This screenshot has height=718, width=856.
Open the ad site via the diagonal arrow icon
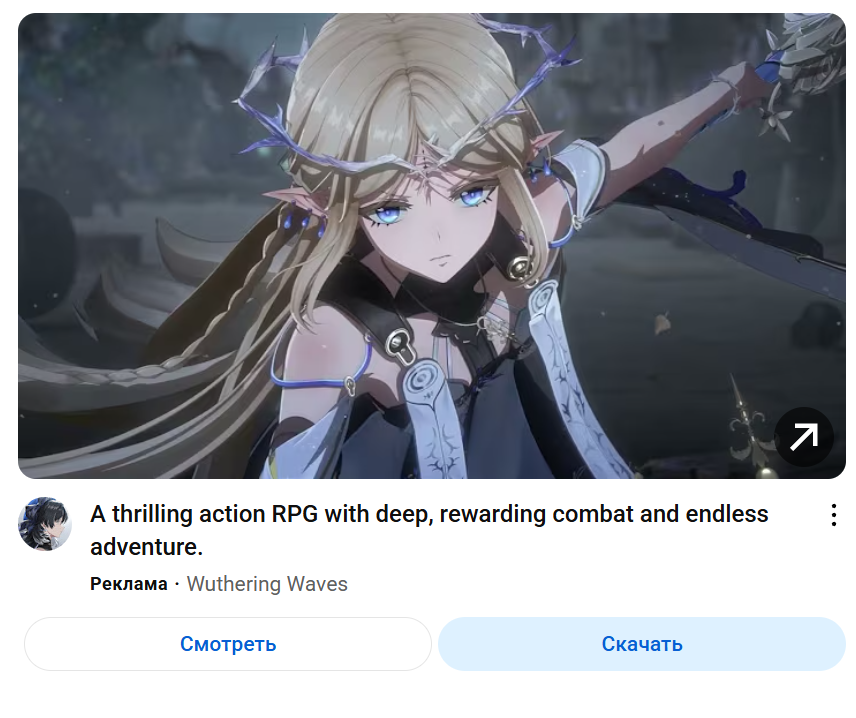(x=804, y=437)
